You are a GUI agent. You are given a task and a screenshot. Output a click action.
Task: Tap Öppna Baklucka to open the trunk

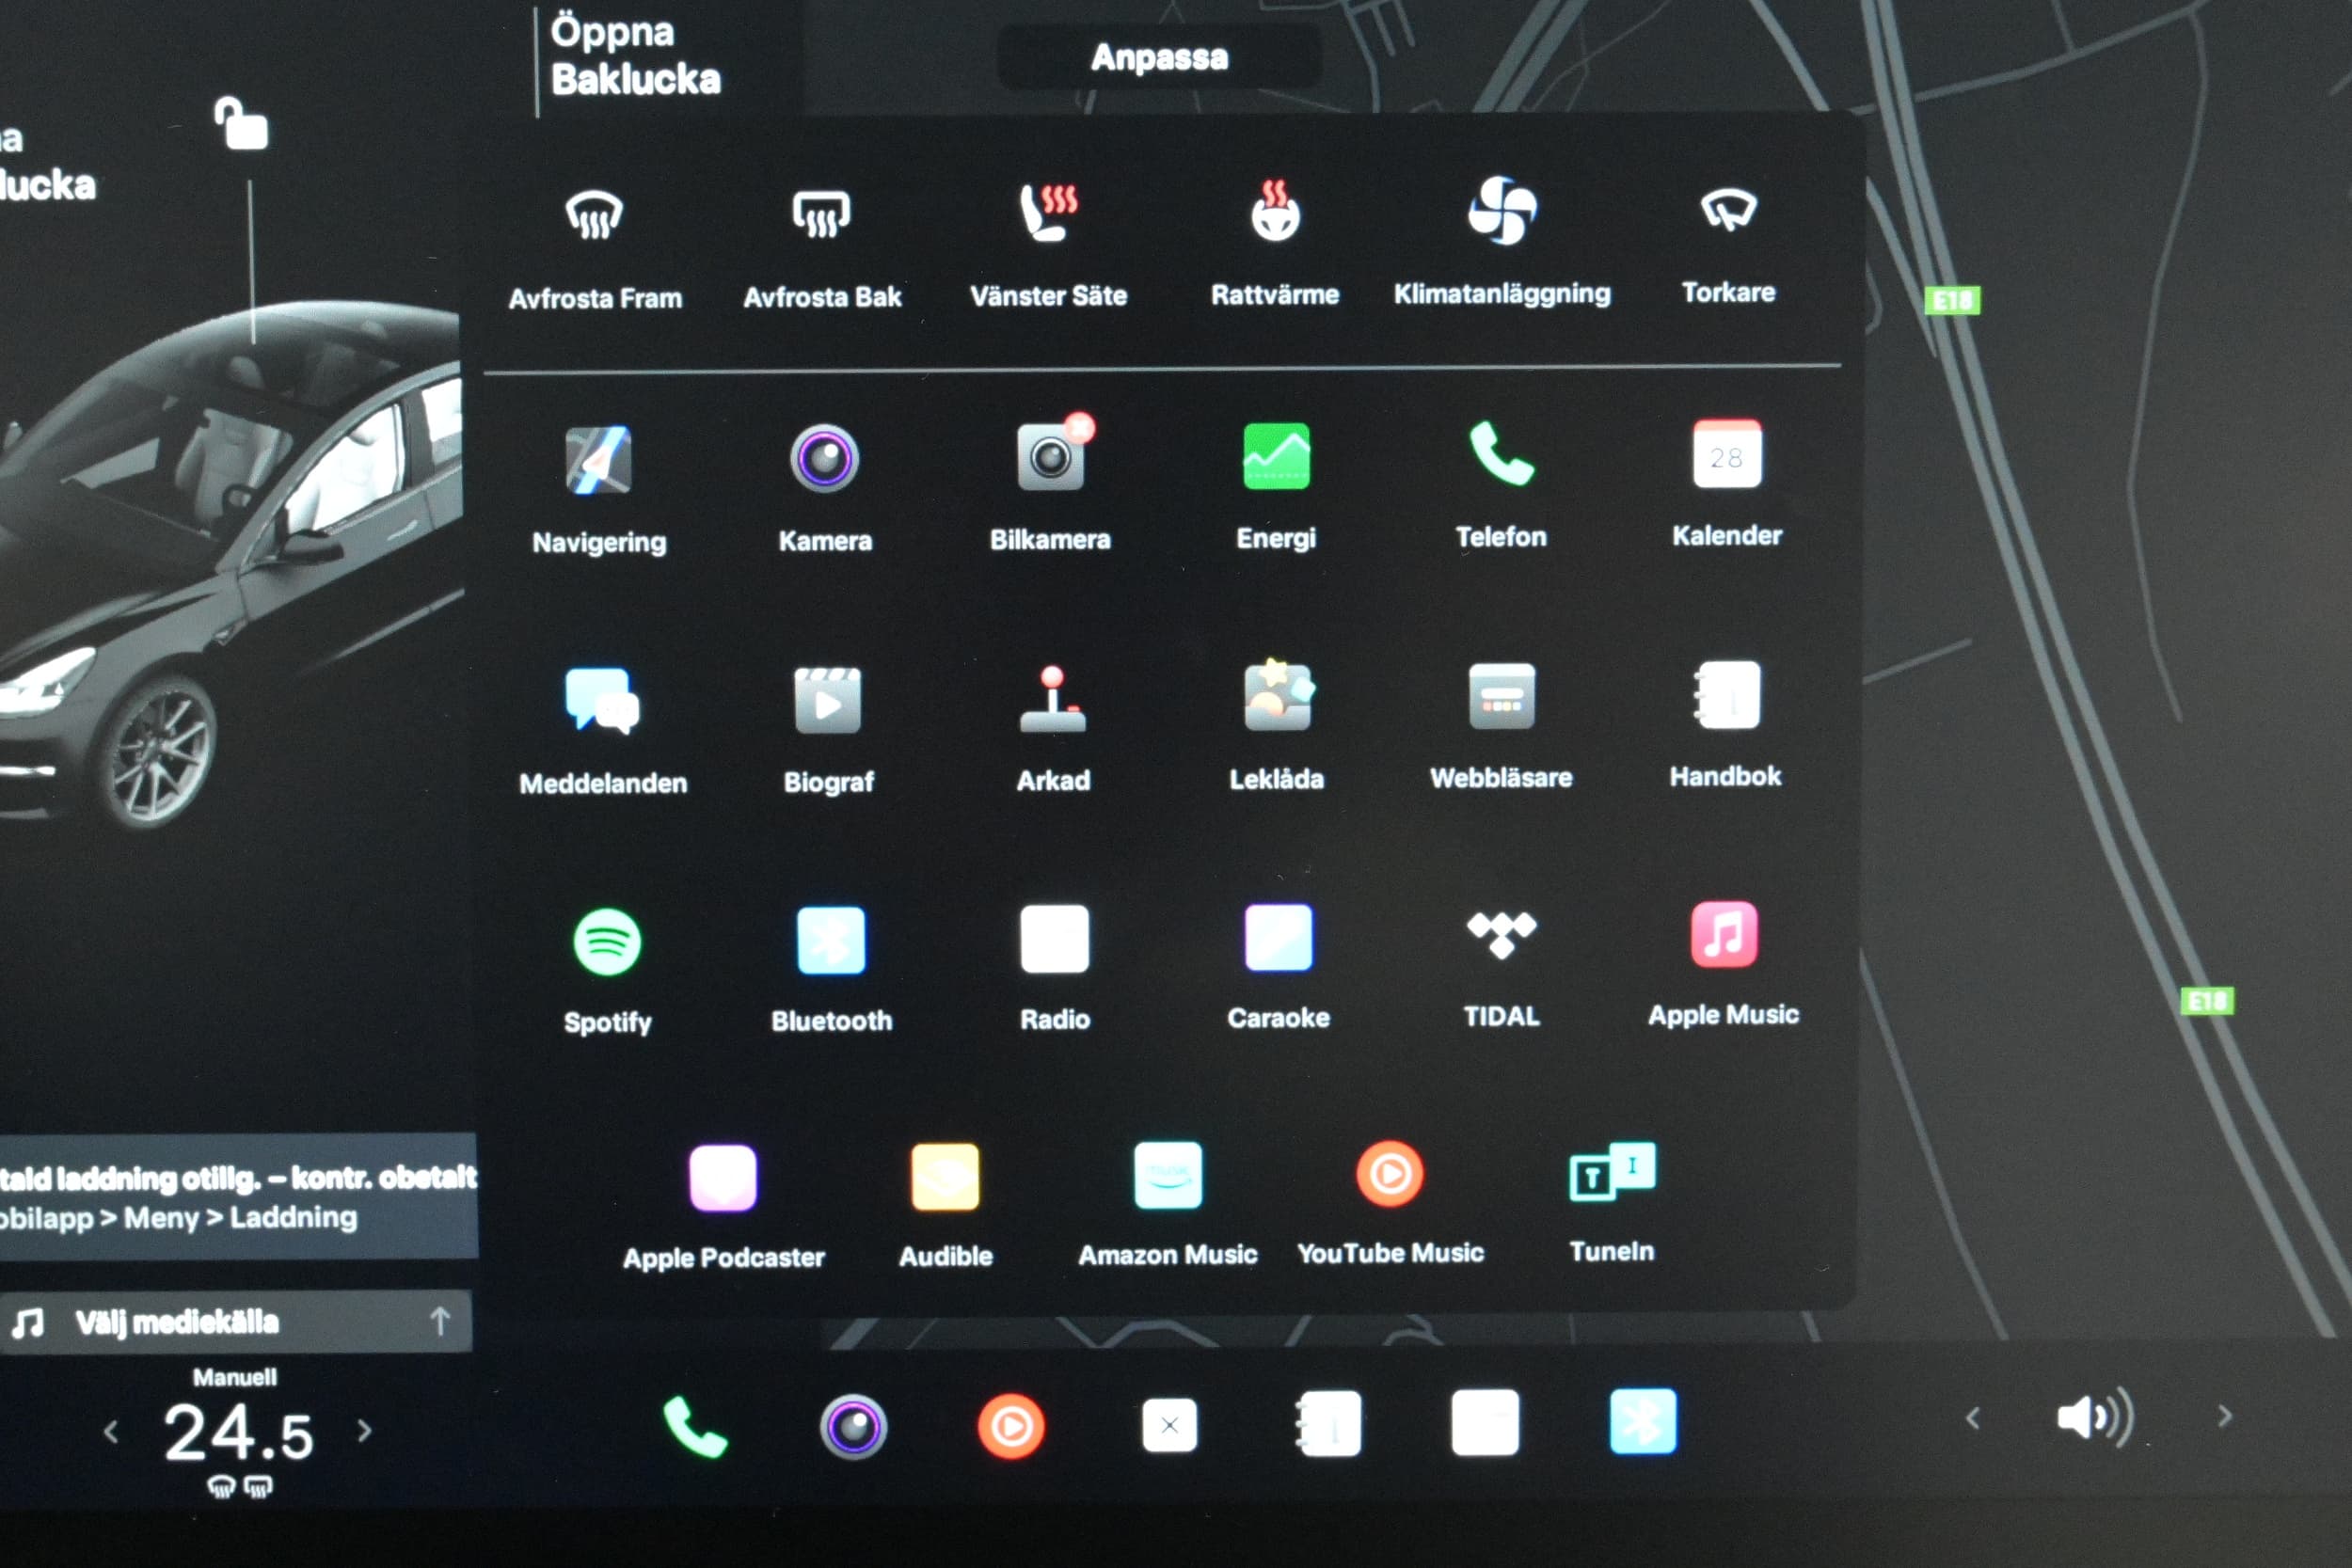(x=635, y=56)
